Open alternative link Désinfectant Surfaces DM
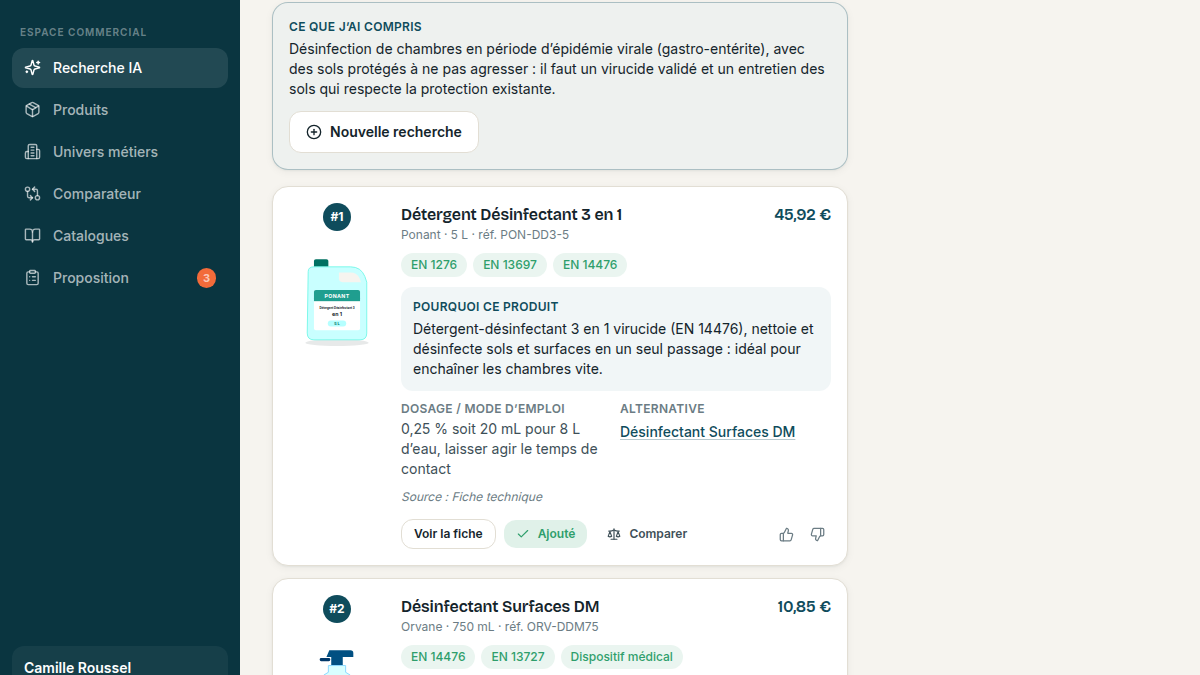Screen dimensions: 1200x675 [707, 432]
